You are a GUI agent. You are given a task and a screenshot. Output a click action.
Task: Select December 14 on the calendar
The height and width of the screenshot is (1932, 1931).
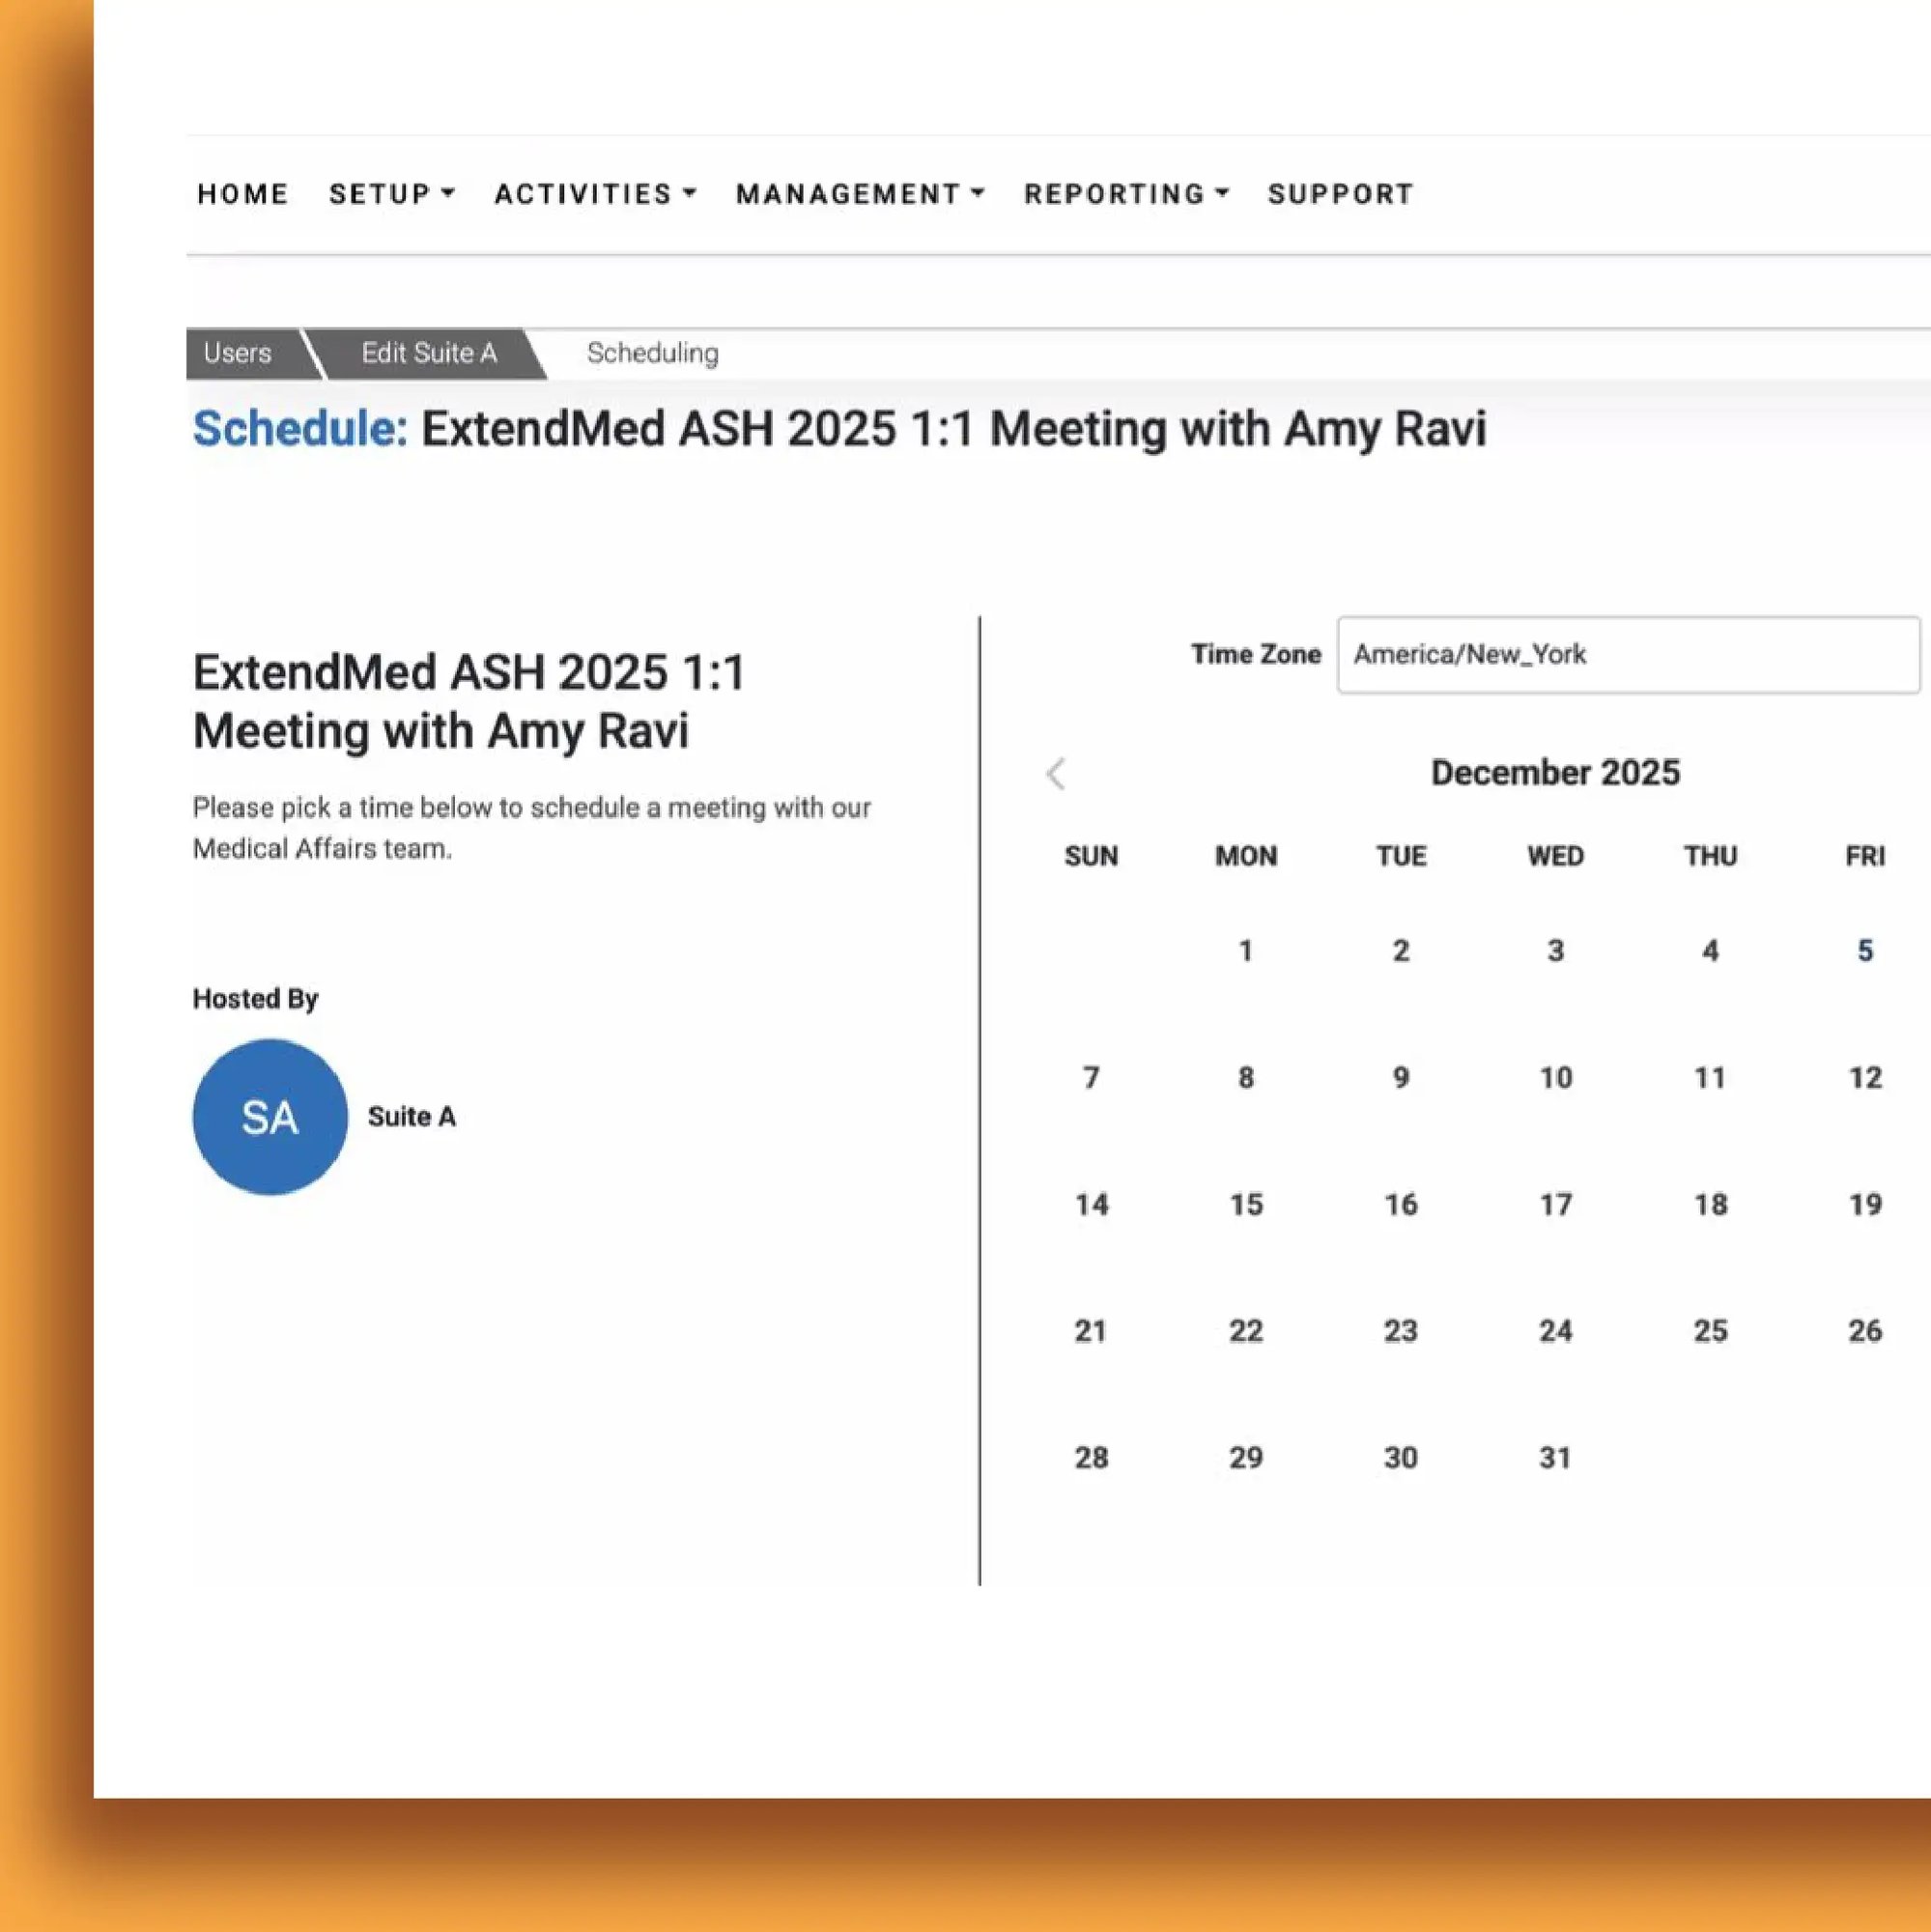pos(1091,1205)
